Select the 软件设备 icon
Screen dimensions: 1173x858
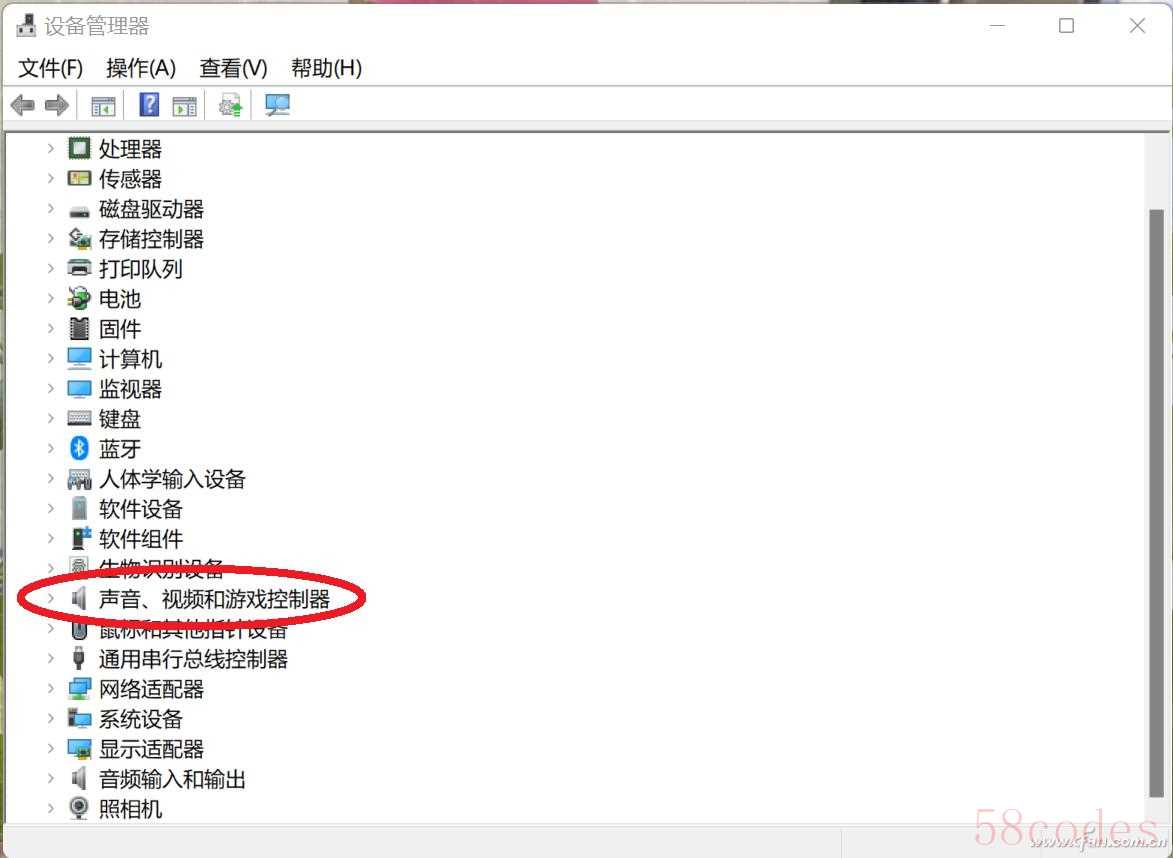pyautogui.click(x=79, y=508)
